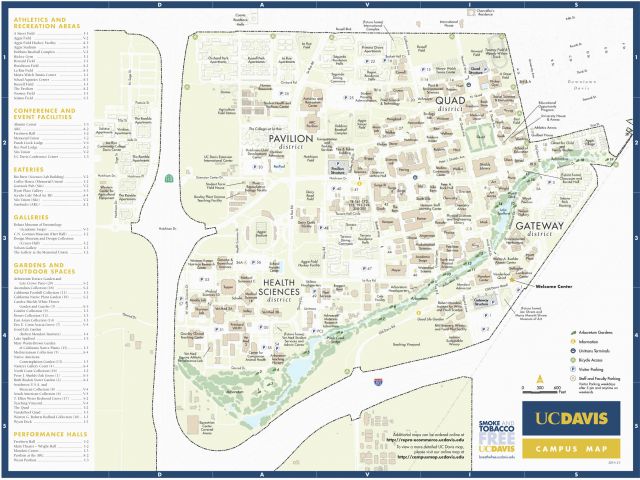Click the P 26 parking marker
This screenshot has height=480, width=640.
(x=284, y=93)
